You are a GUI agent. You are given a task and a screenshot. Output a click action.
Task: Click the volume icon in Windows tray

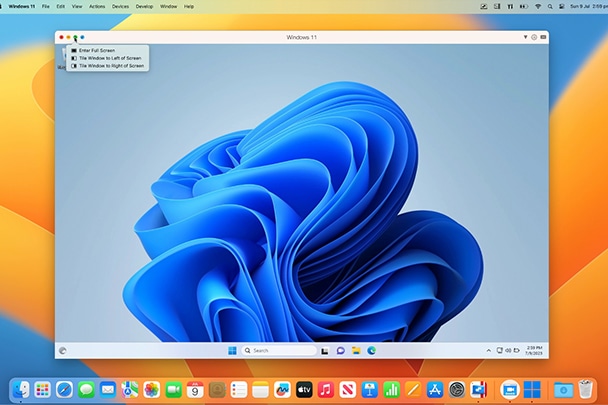508,350
